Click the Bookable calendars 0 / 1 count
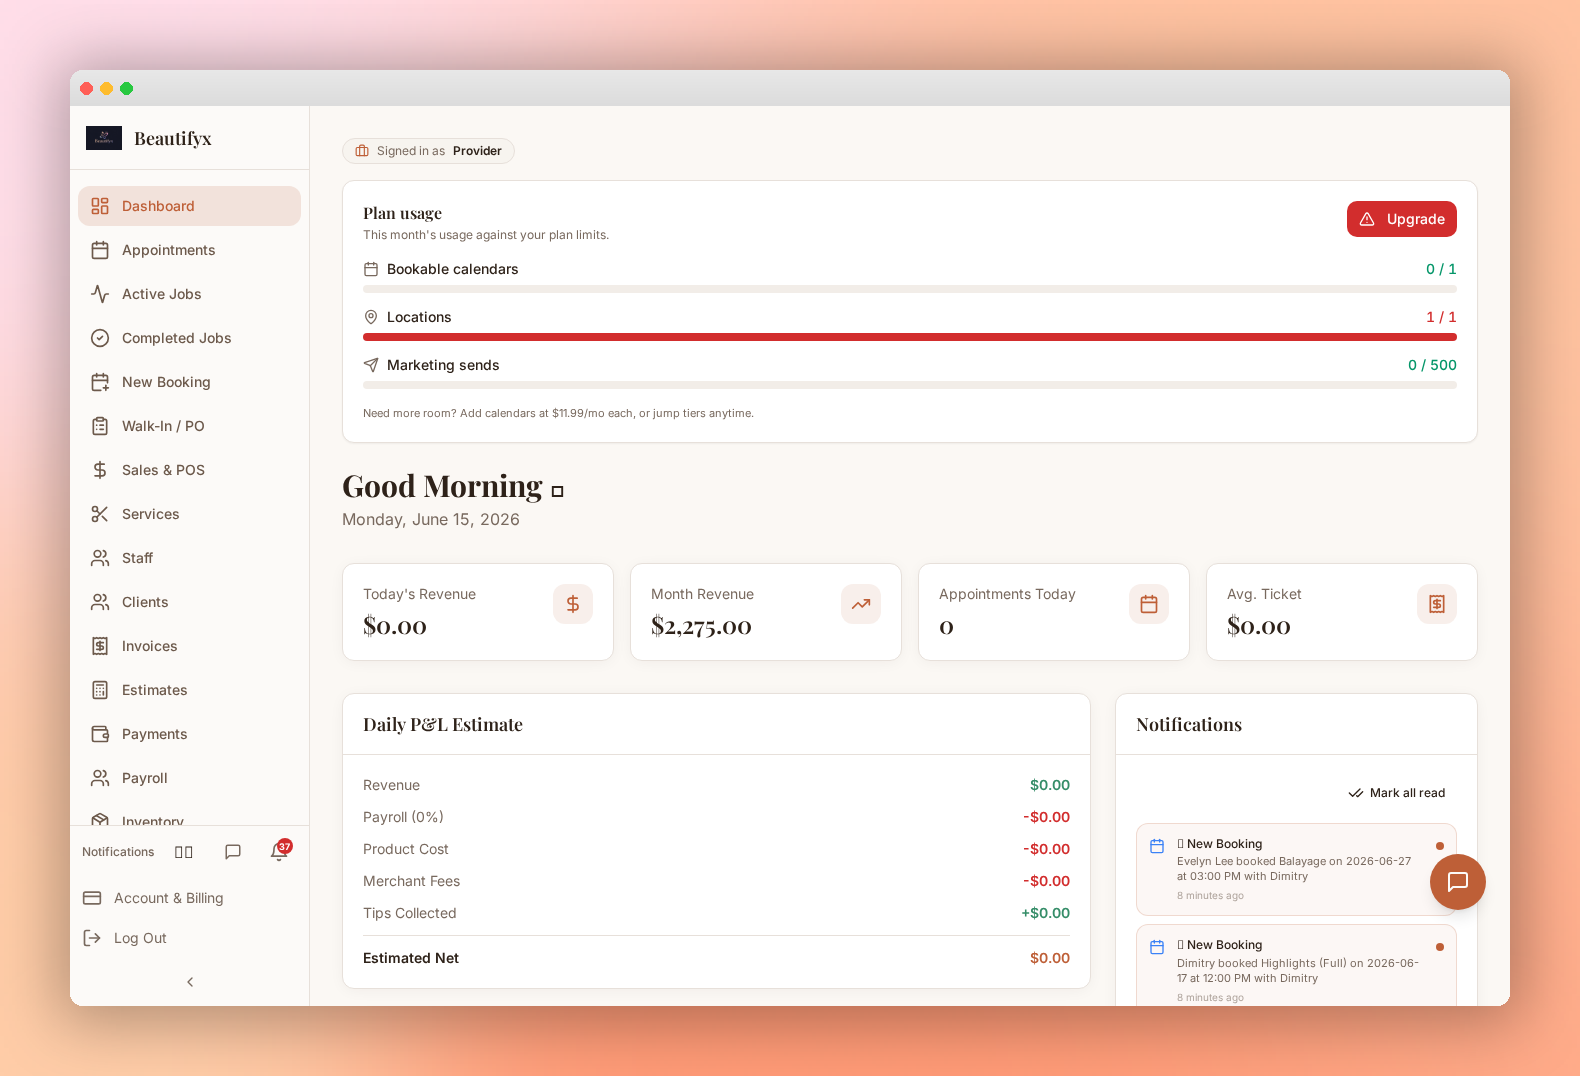Screen dimensions: 1580x1076 point(1441,269)
